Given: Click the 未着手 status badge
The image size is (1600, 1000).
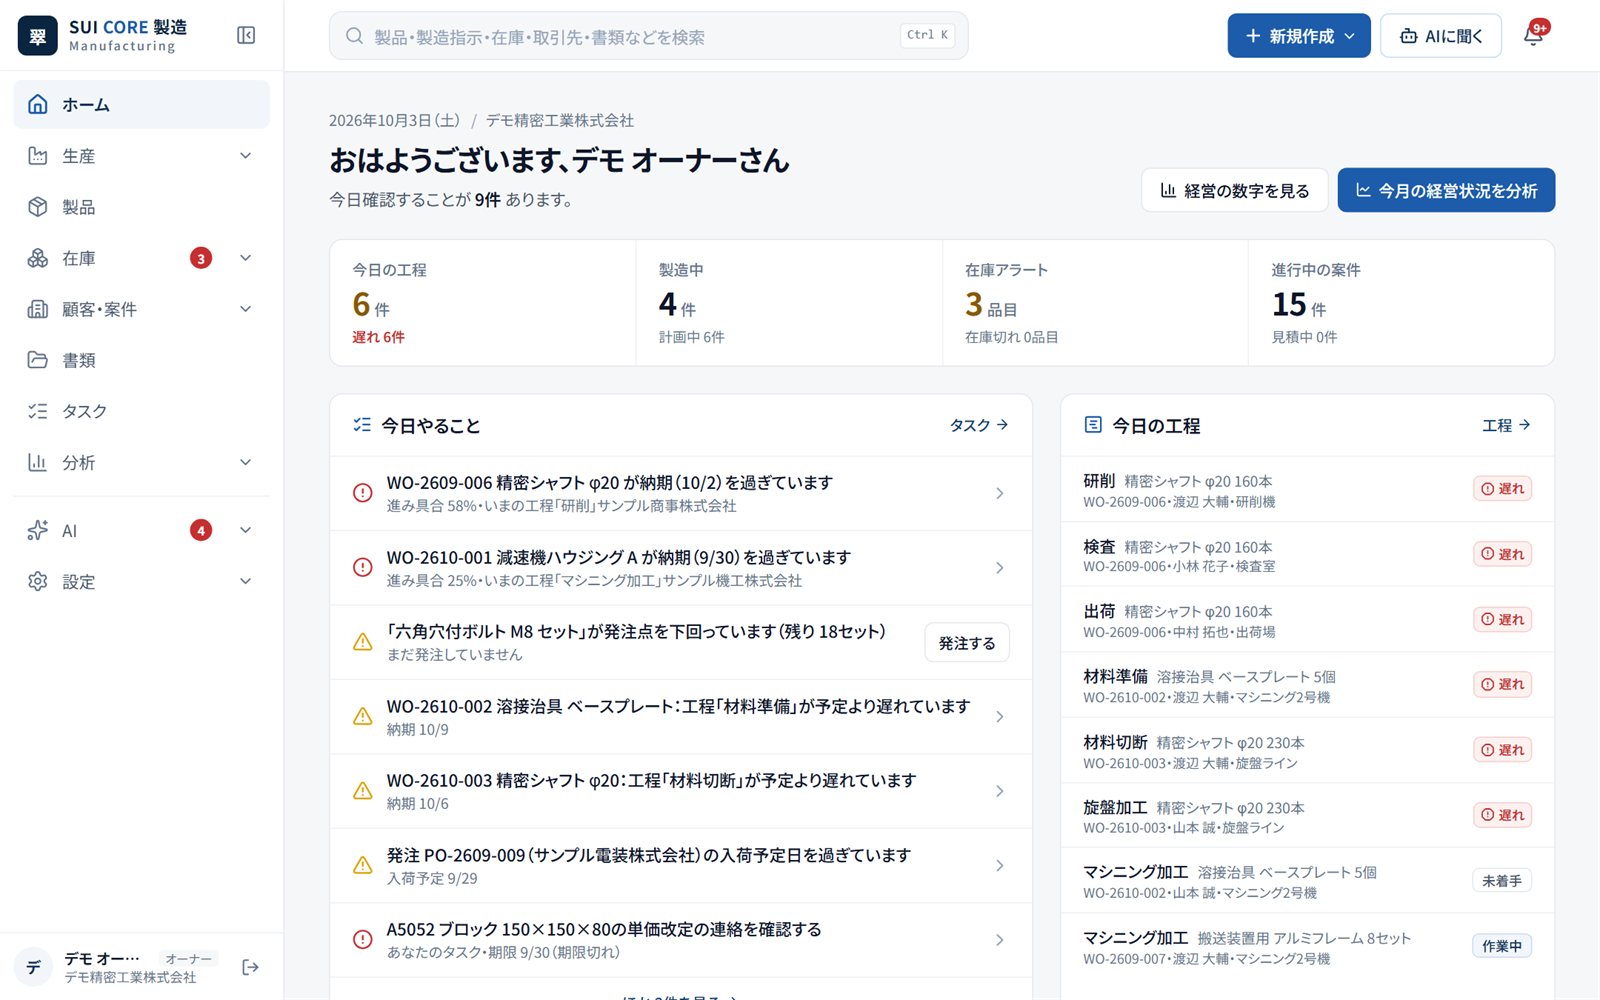Looking at the screenshot, I should pyautogui.click(x=1502, y=881).
